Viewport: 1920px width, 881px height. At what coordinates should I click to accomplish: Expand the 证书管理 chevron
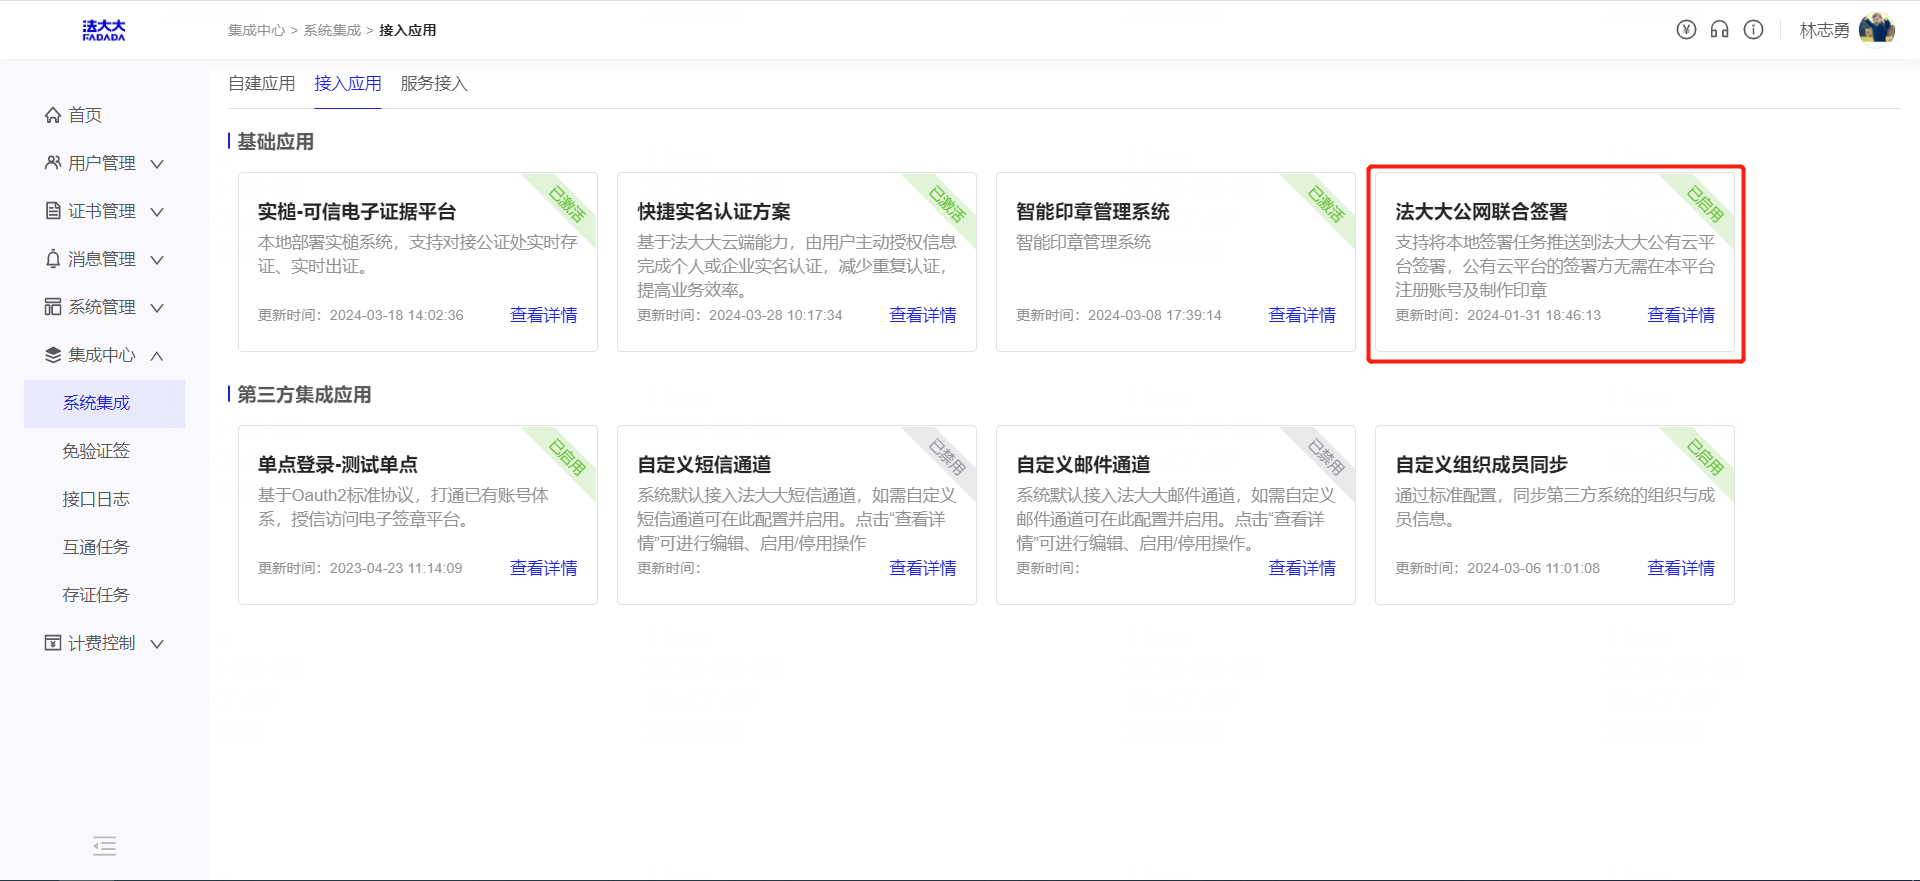tap(157, 212)
